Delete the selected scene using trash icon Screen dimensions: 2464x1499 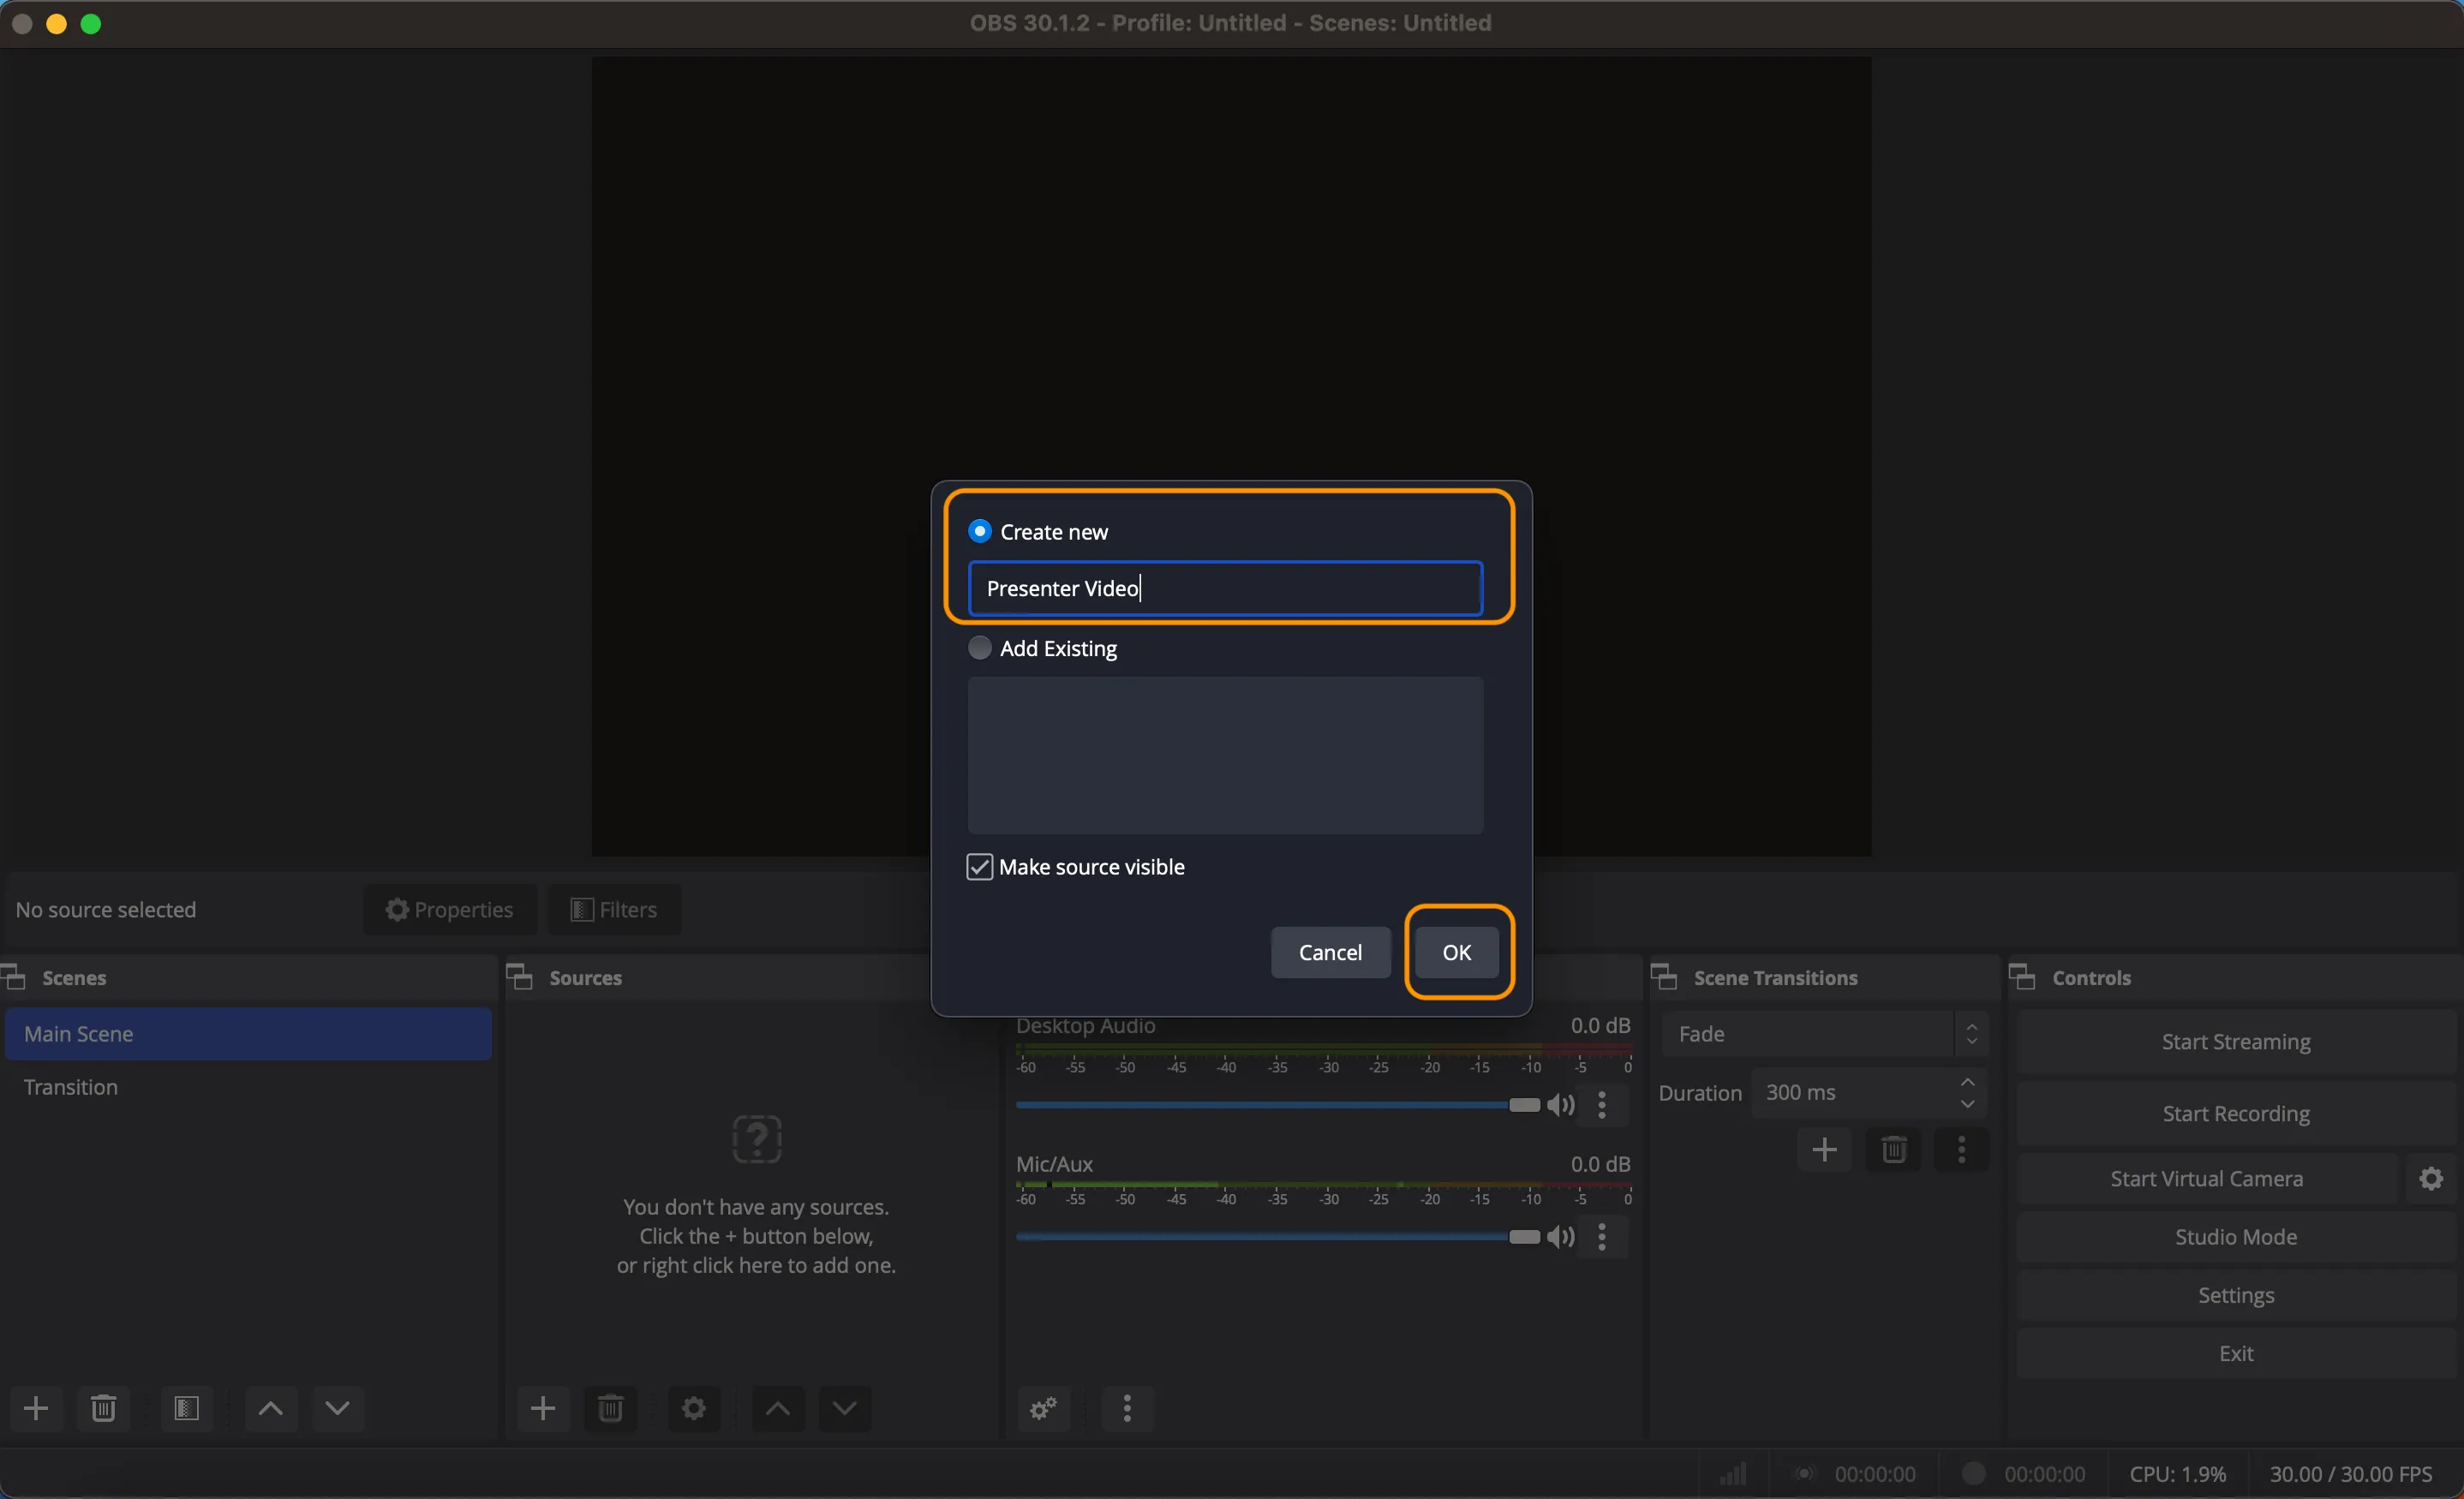(103, 1408)
